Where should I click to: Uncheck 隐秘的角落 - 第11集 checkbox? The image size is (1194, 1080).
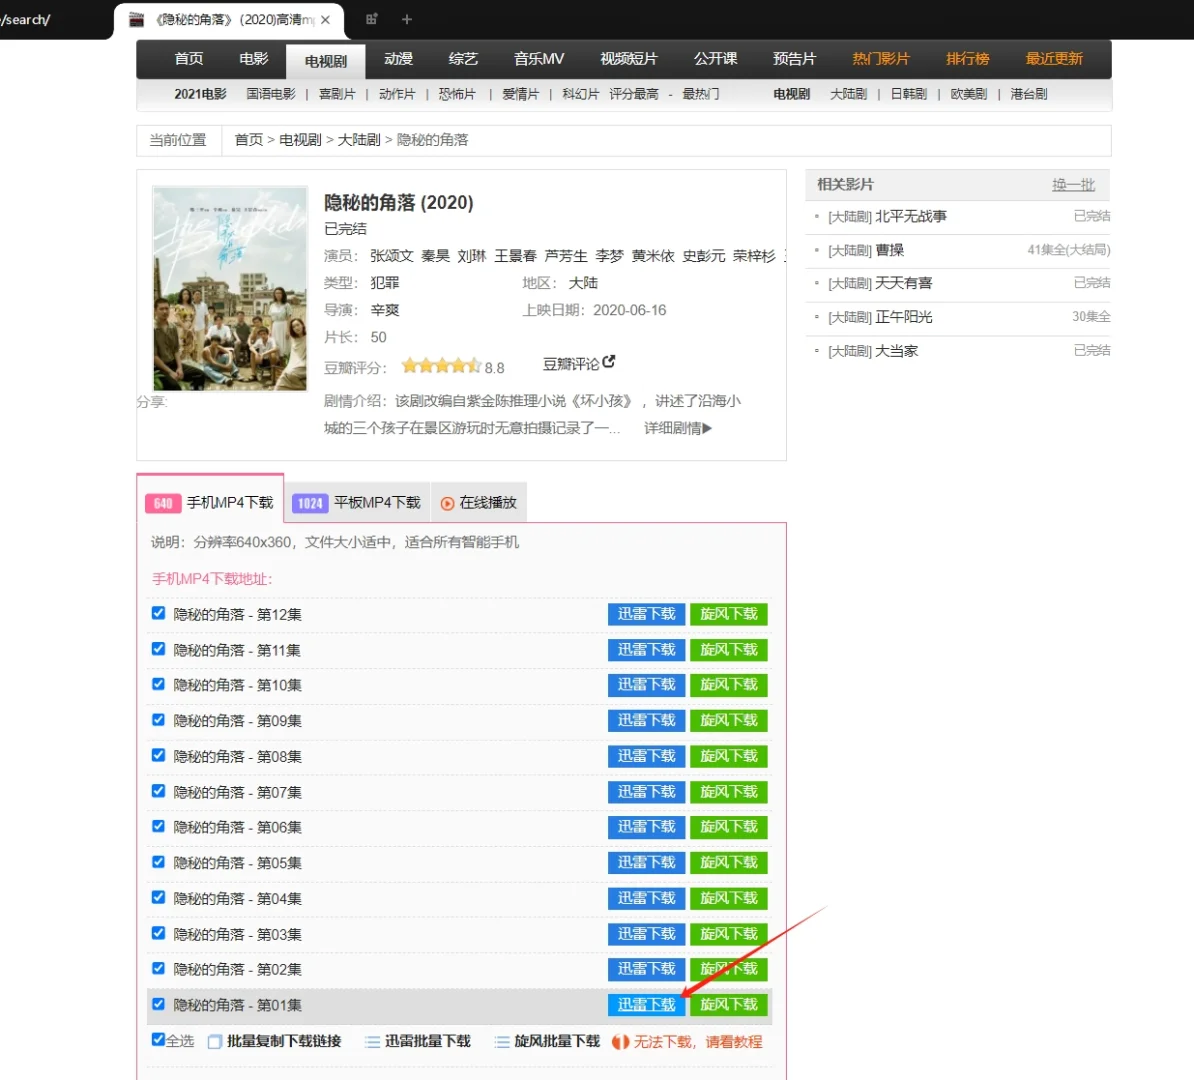pos(158,649)
